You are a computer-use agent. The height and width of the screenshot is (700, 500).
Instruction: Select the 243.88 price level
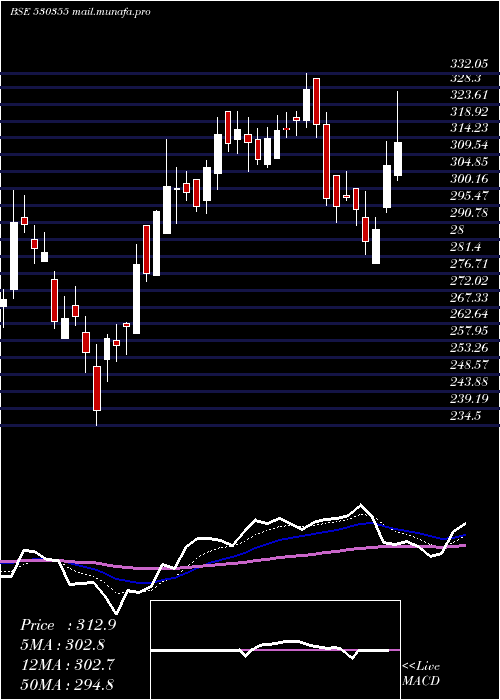pos(469,382)
